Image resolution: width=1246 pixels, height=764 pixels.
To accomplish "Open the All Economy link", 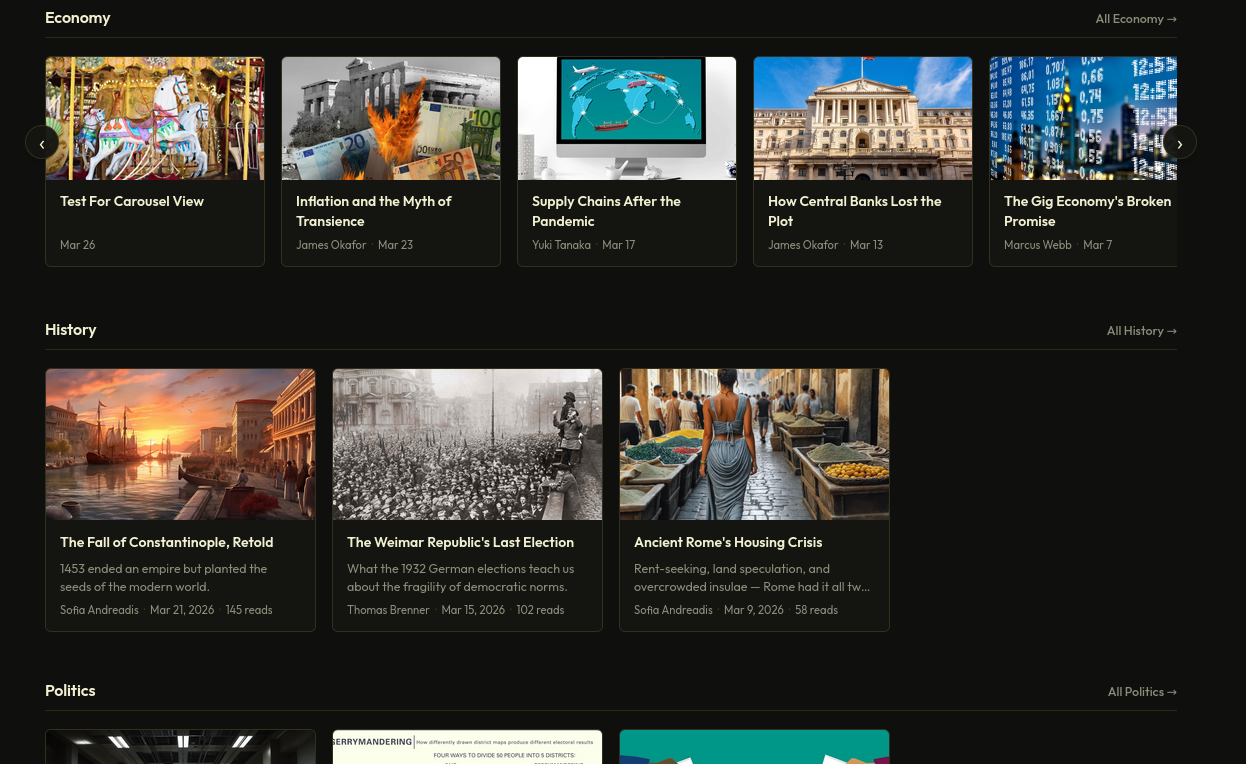I will [x=1135, y=19].
